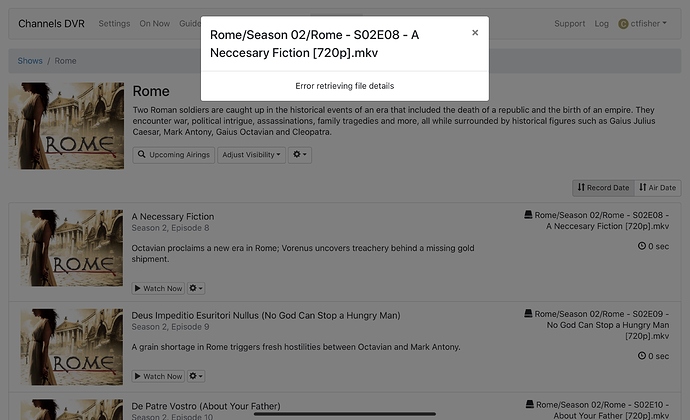
Task: Watch Now for Deus Impeditio Esuritori Nullus
Action: click(x=158, y=377)
